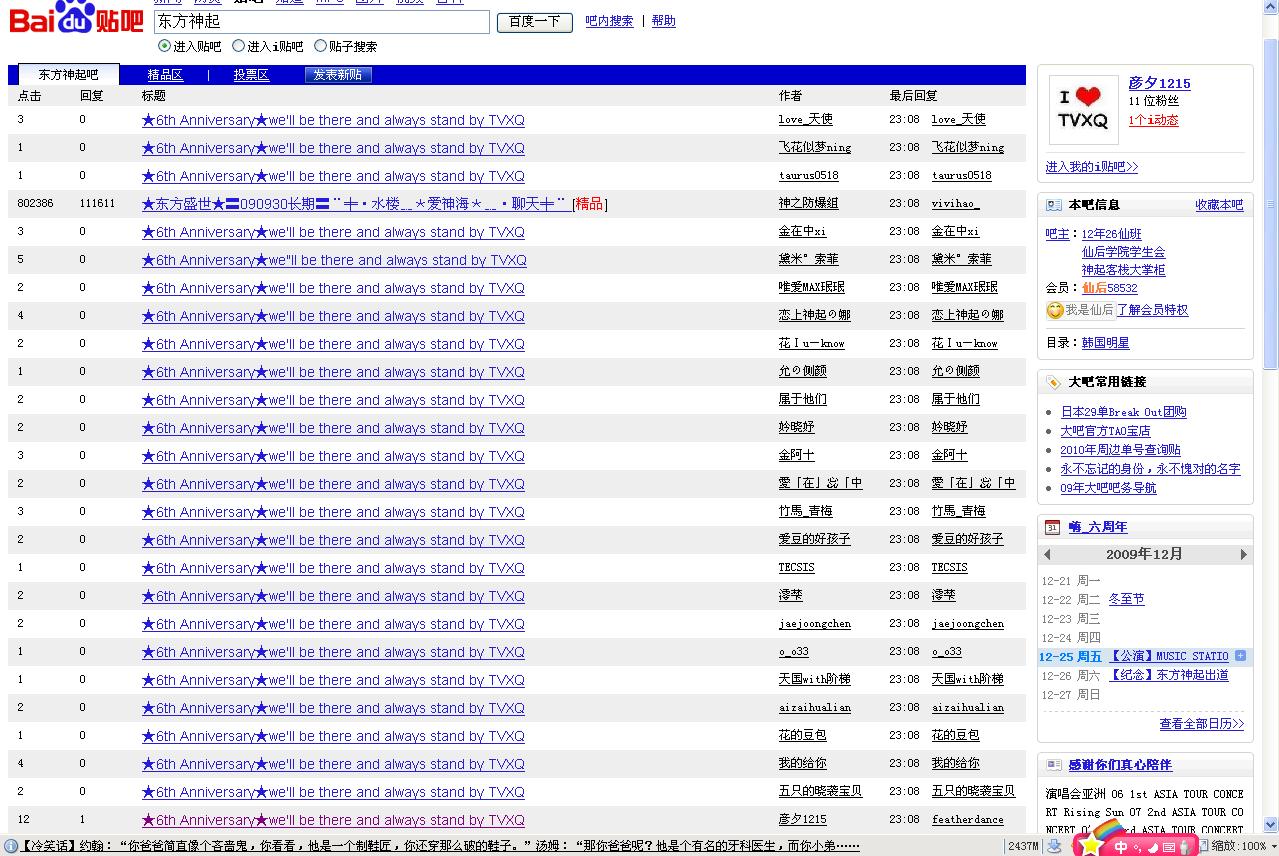Image resolution: width=1279 pixels, height=856 pixels.
Task: Click username 彦夕1215 in sidebar
Action: [1159, 83]
